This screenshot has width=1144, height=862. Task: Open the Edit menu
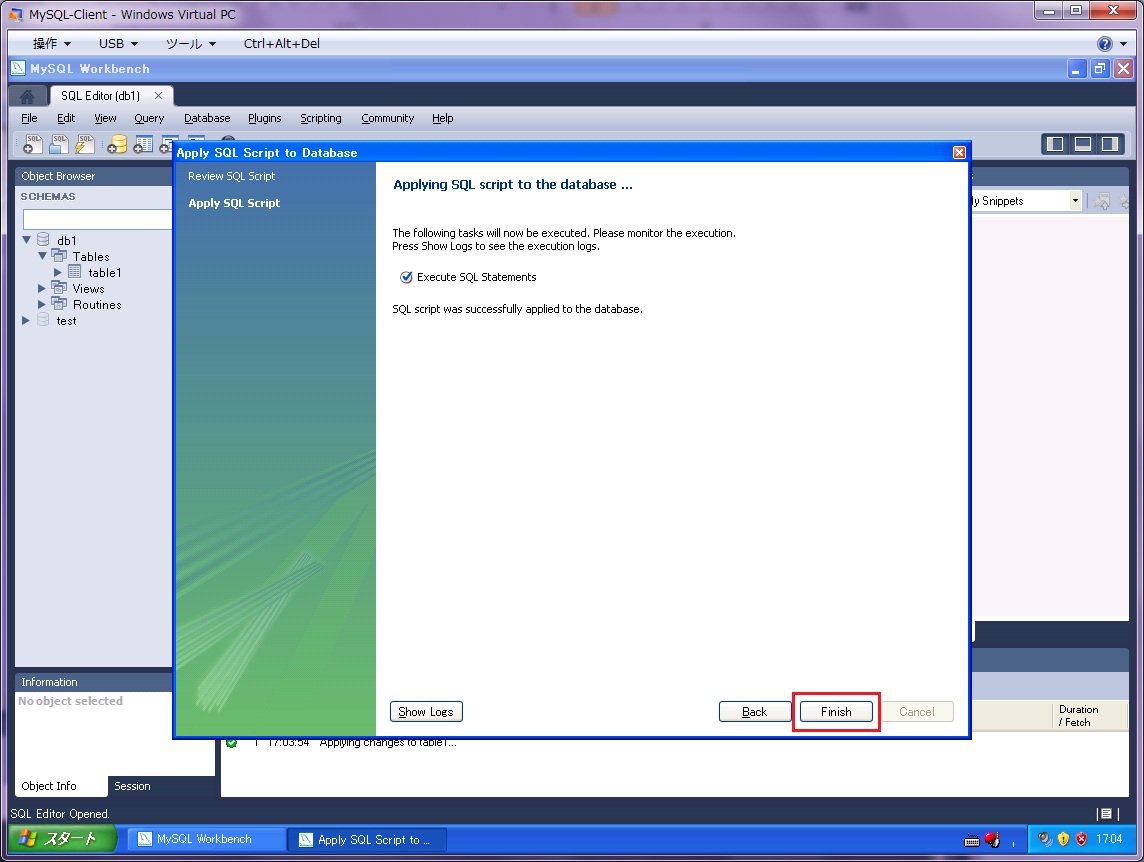[x=66, y=118]
